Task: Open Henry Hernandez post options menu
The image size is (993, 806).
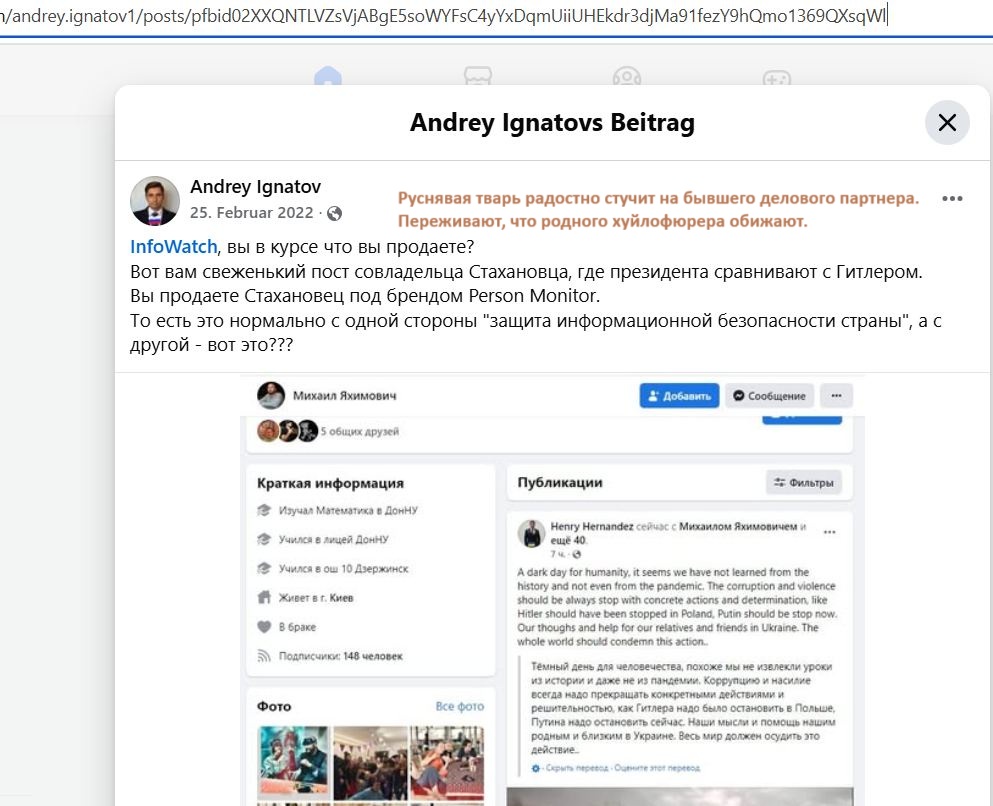Action: click(x=830, y=532)
